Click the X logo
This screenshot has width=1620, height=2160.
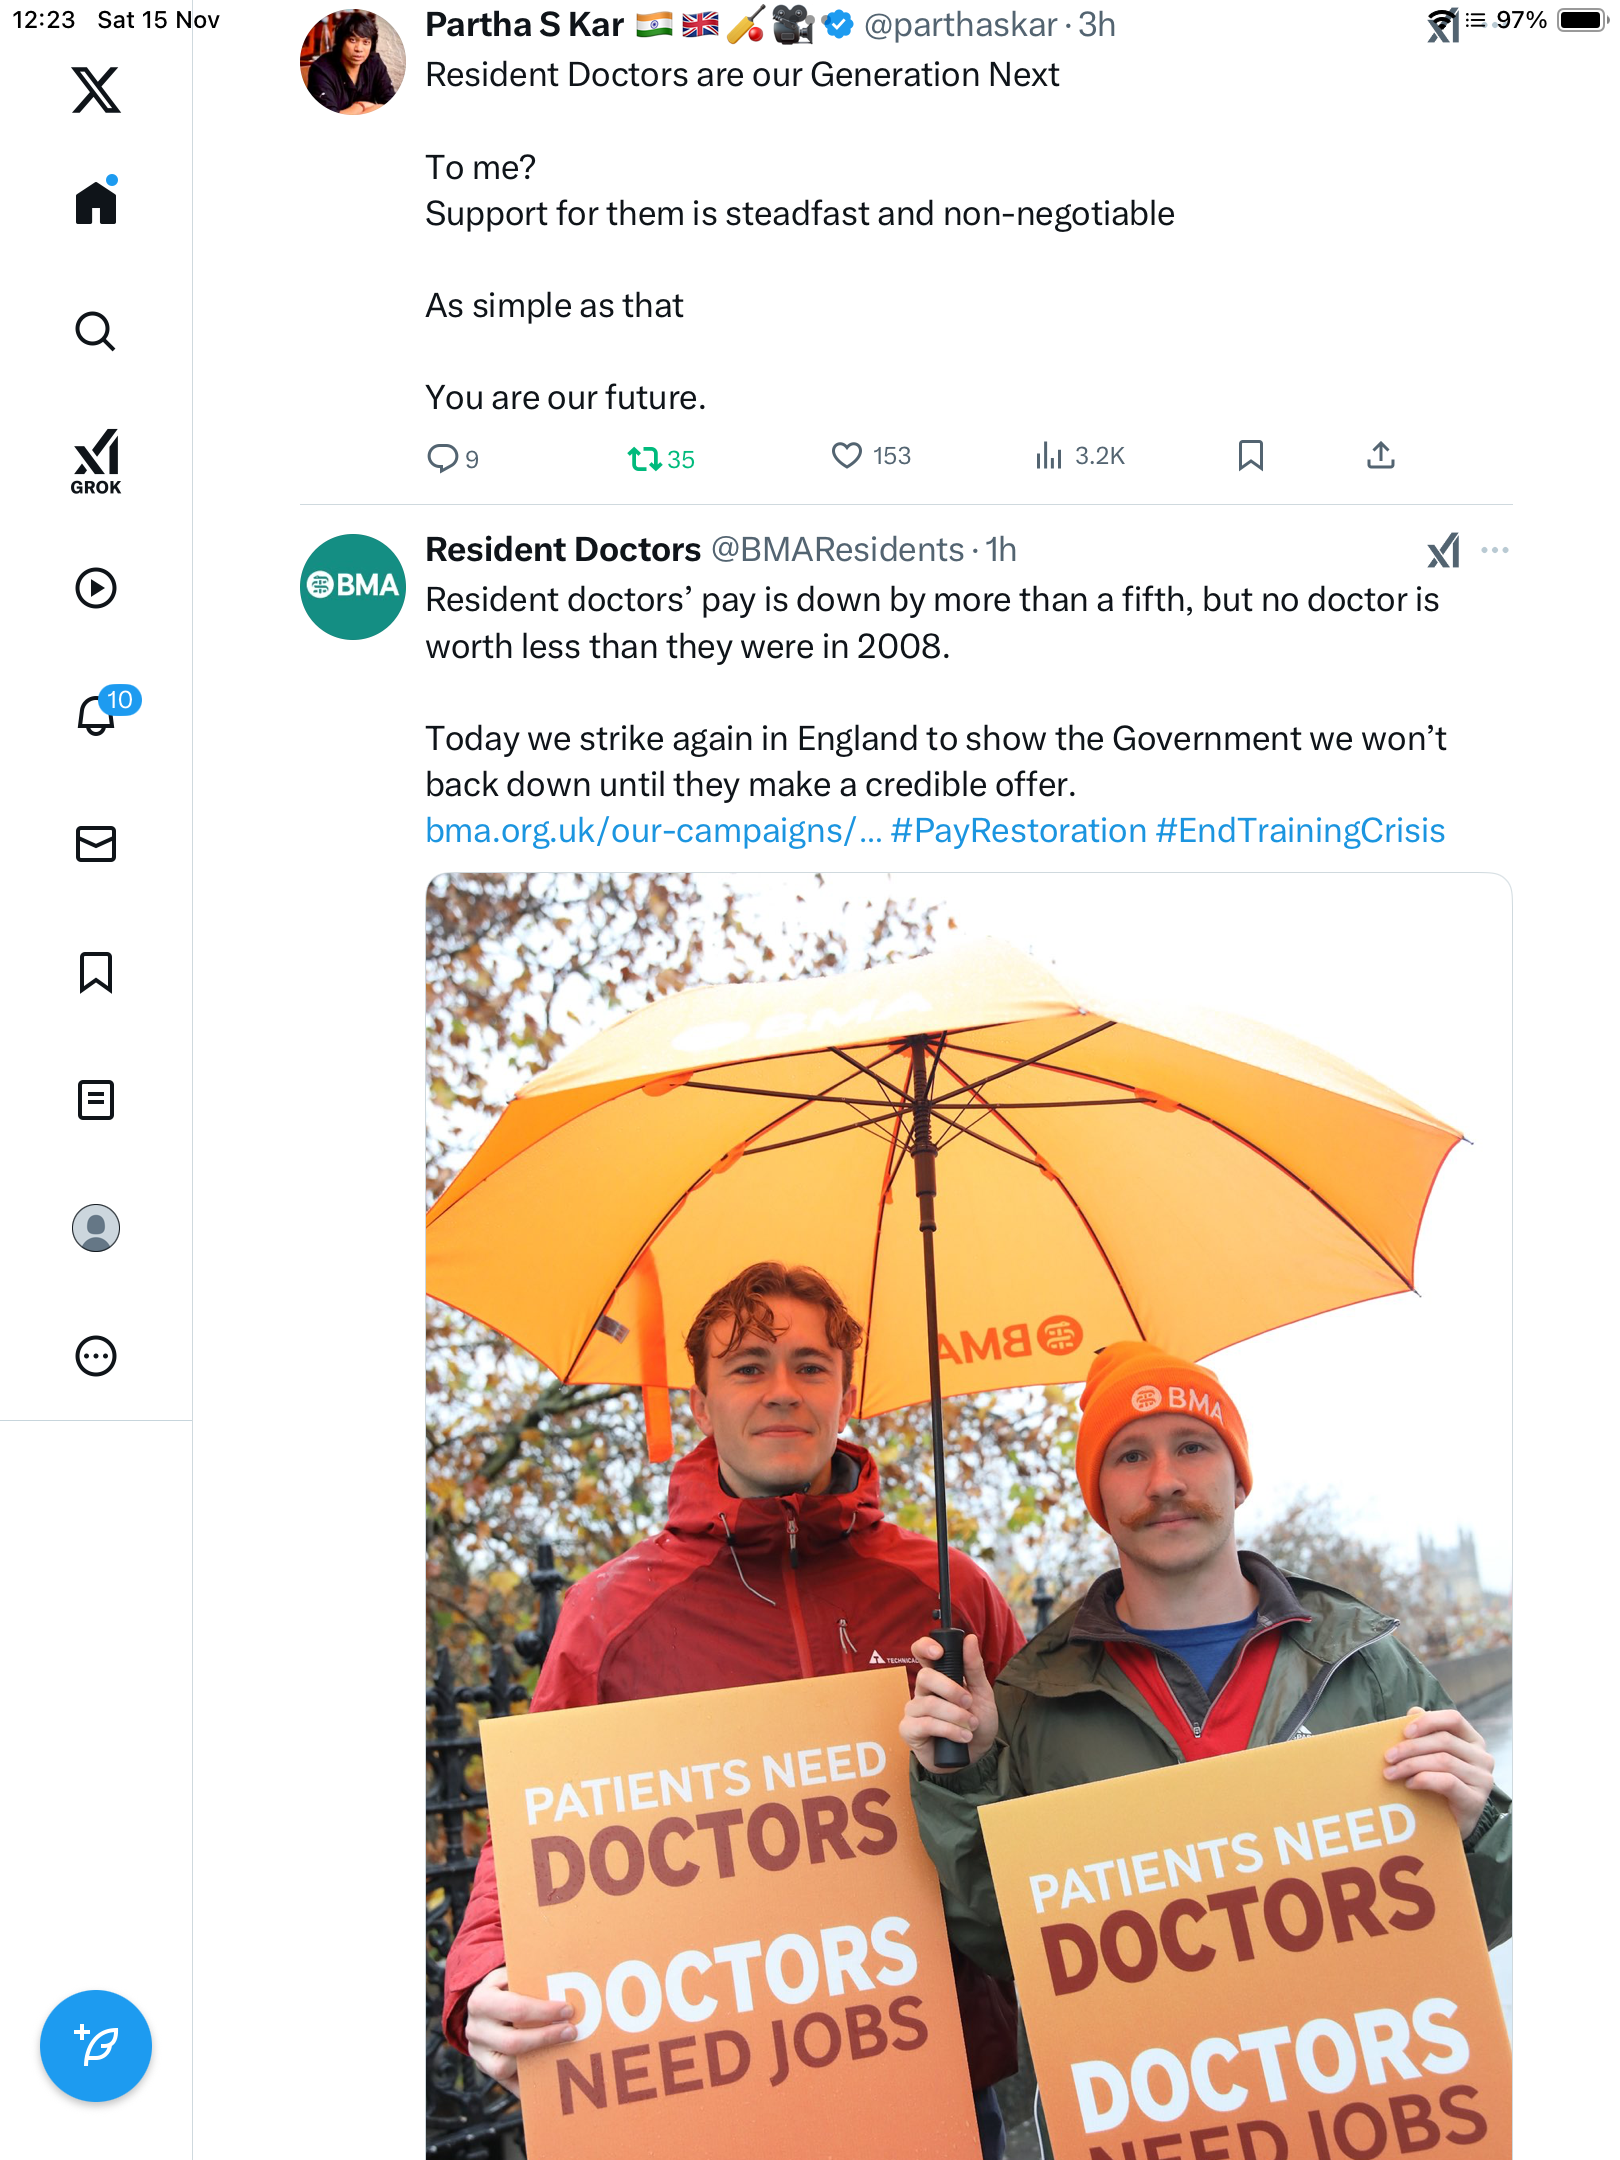click(x=96, y=90)
